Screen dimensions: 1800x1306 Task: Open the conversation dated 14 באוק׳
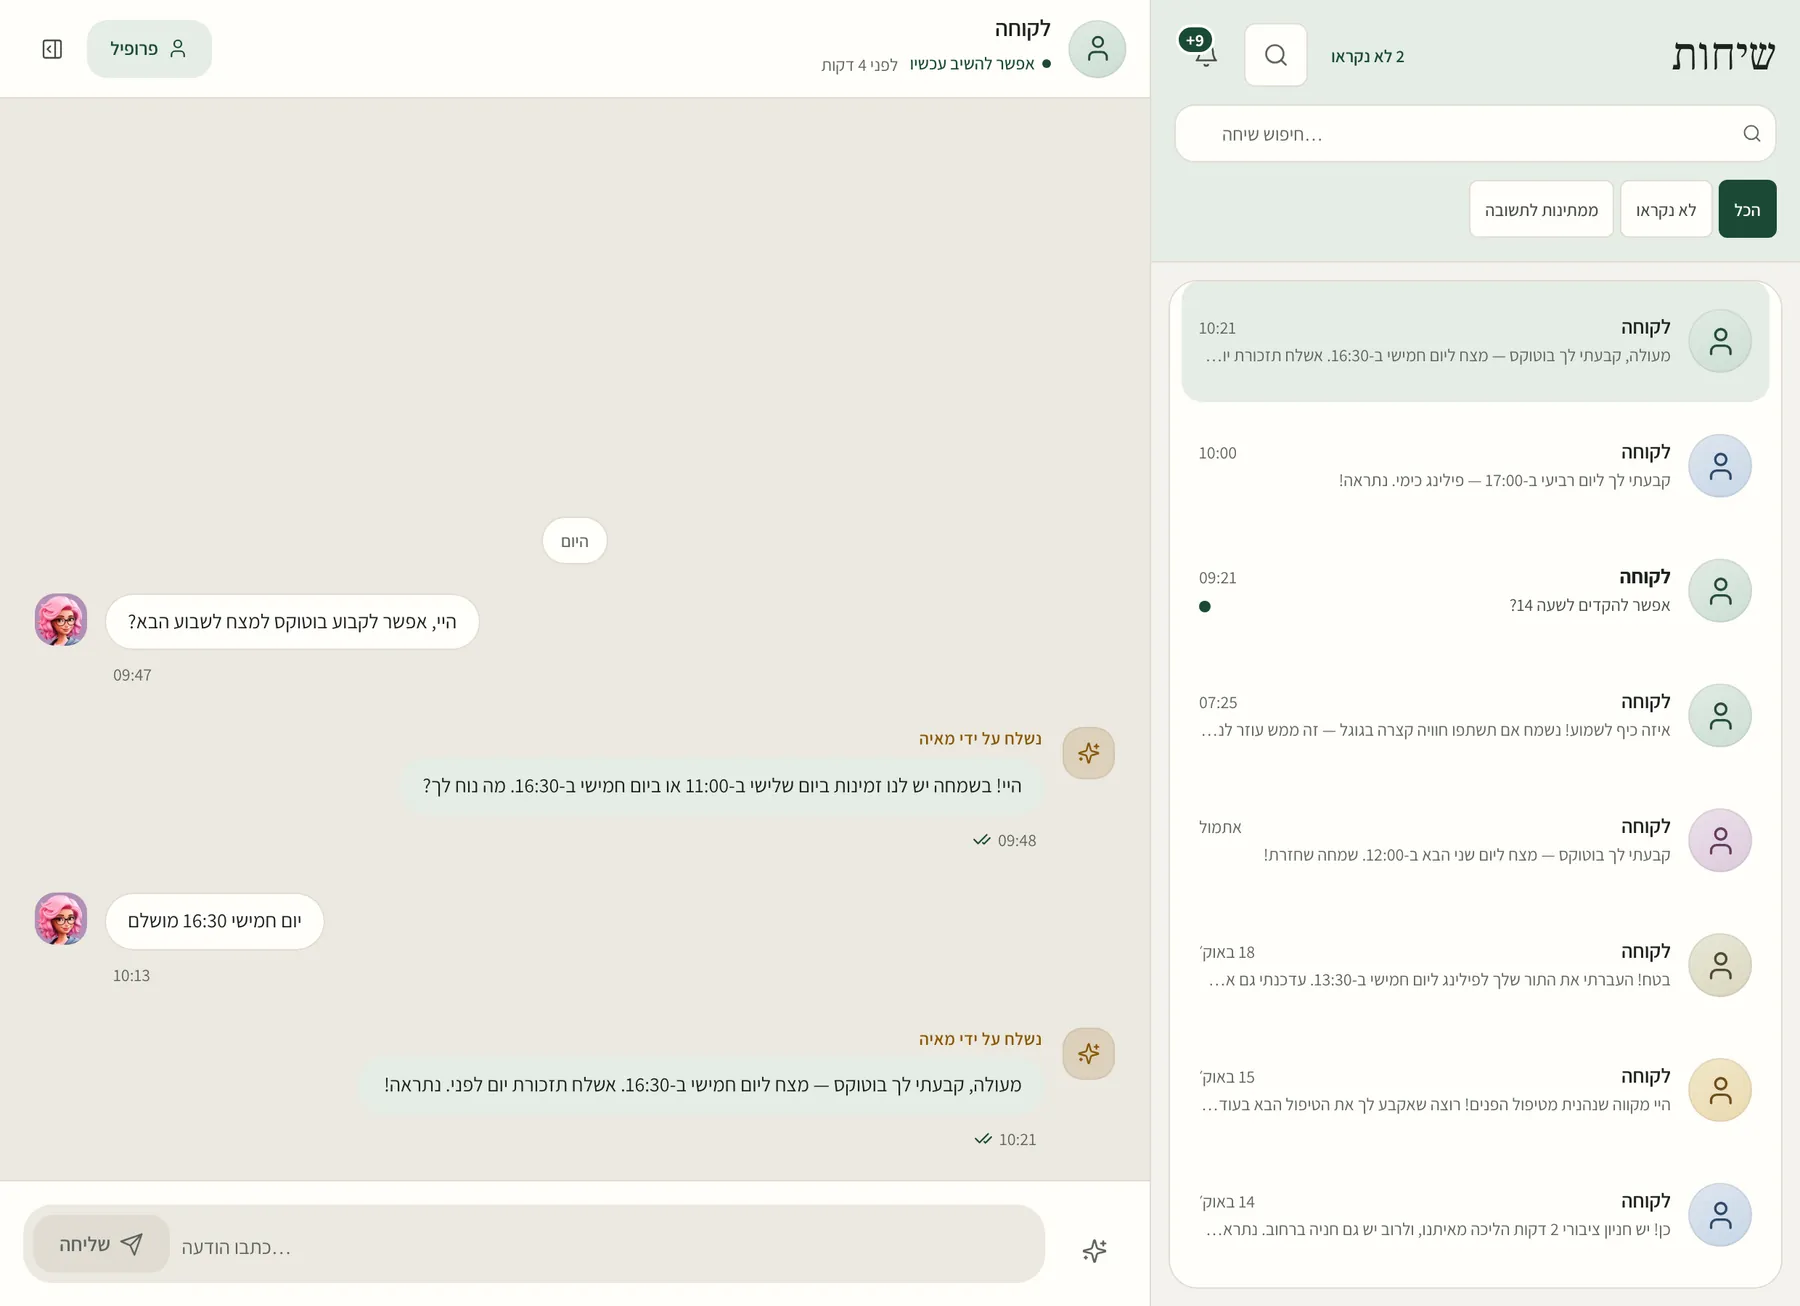tap(1475, 1216)
